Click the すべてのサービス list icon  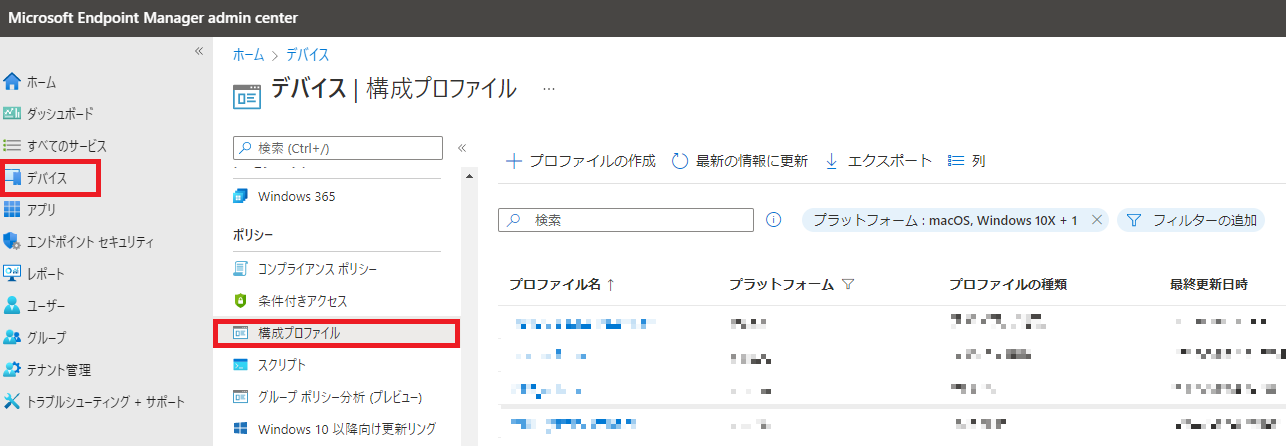(12, 146)
